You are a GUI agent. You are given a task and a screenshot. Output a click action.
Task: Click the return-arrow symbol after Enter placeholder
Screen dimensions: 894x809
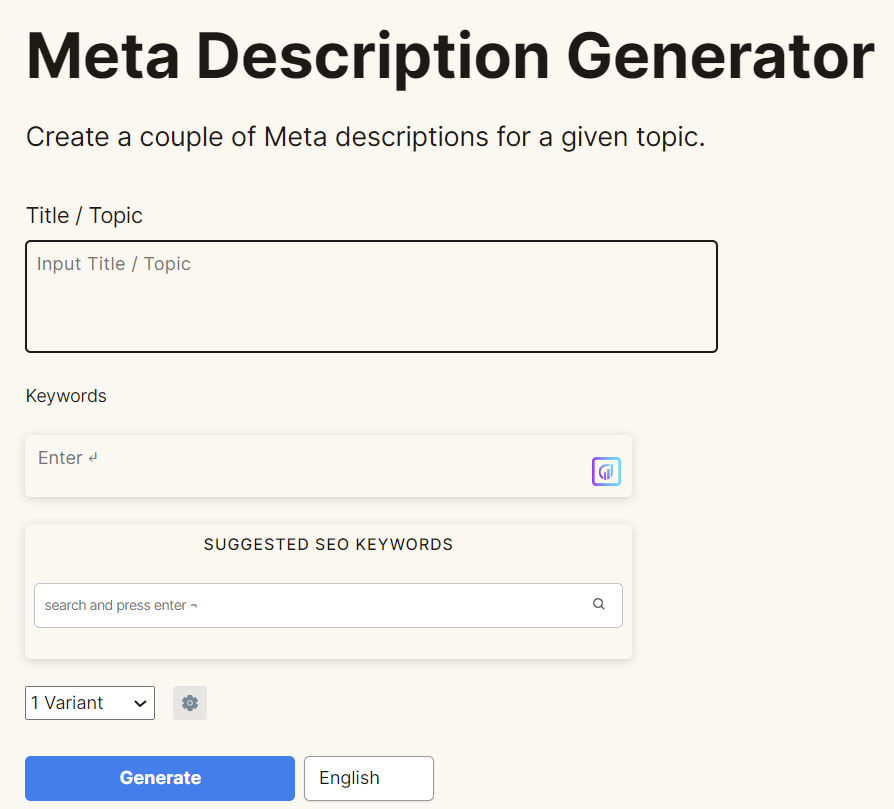[x=93, y=458]
